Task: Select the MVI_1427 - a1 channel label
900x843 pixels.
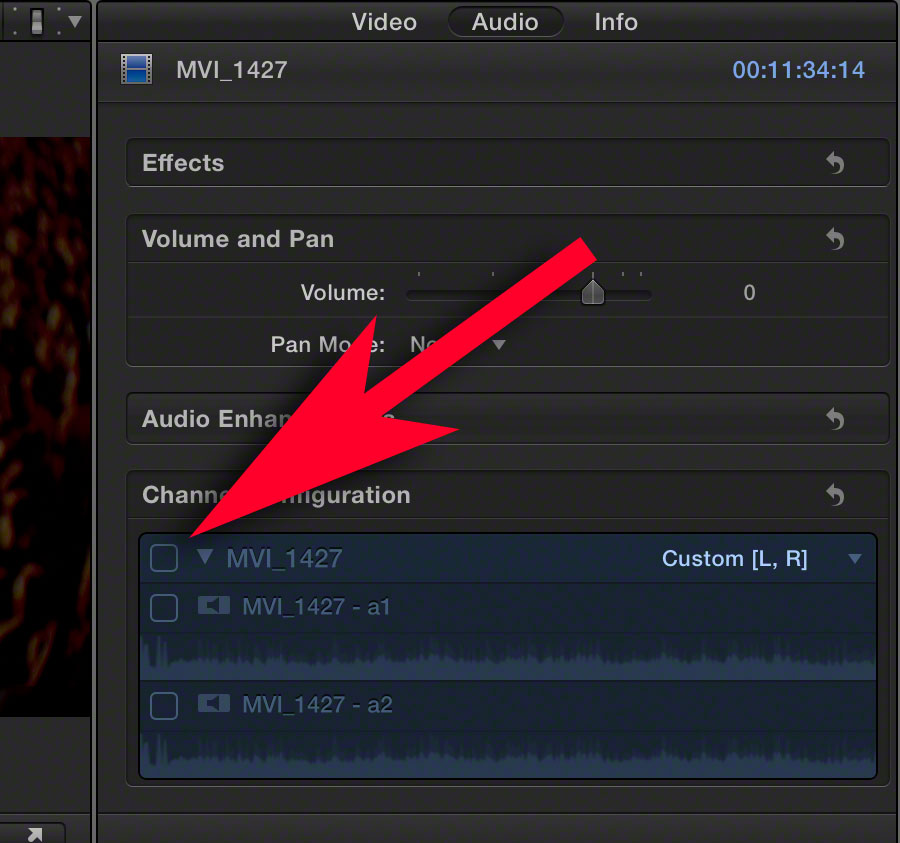Action: (316, 607)
